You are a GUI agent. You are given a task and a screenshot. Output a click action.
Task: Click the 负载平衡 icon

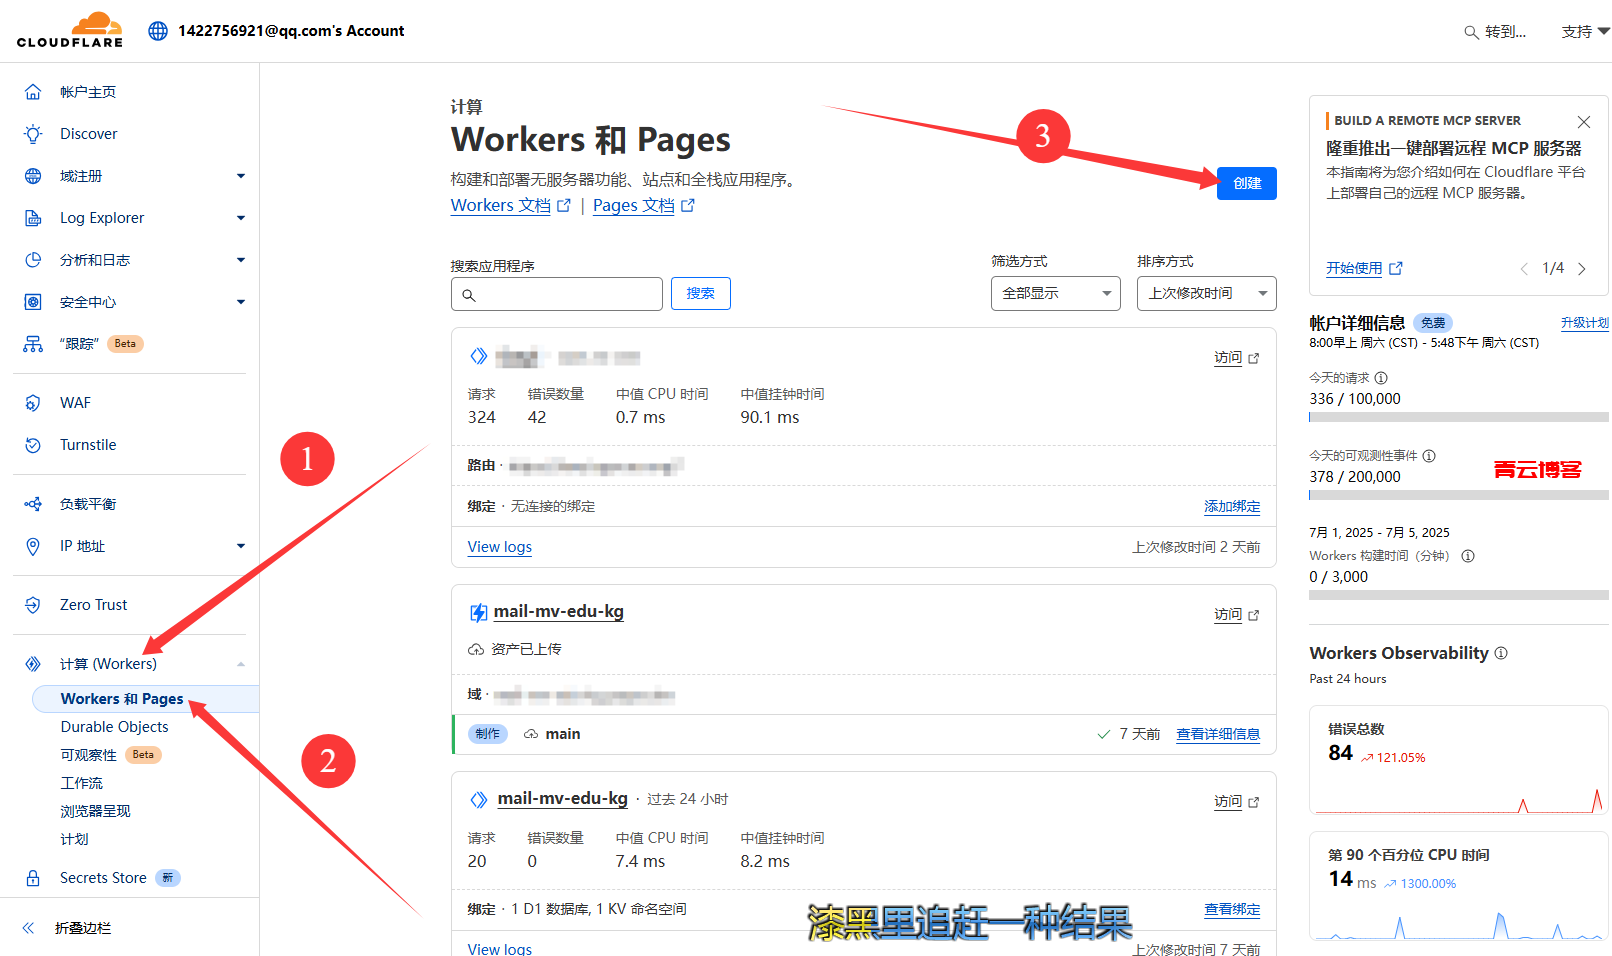[33, 504]
